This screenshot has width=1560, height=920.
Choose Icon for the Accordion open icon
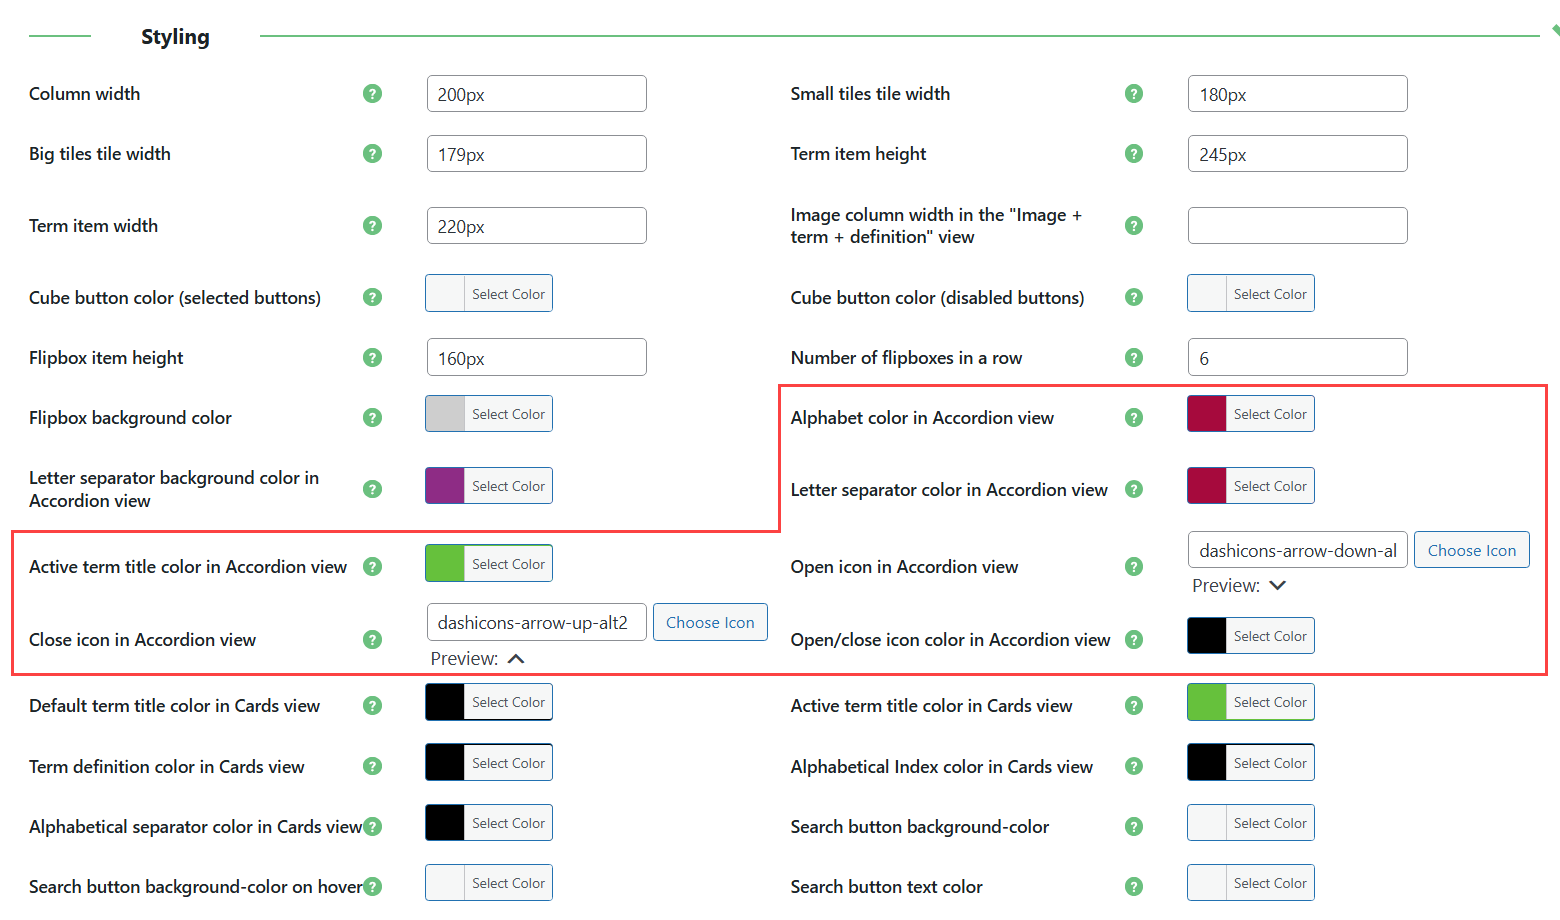[1471, 549]
